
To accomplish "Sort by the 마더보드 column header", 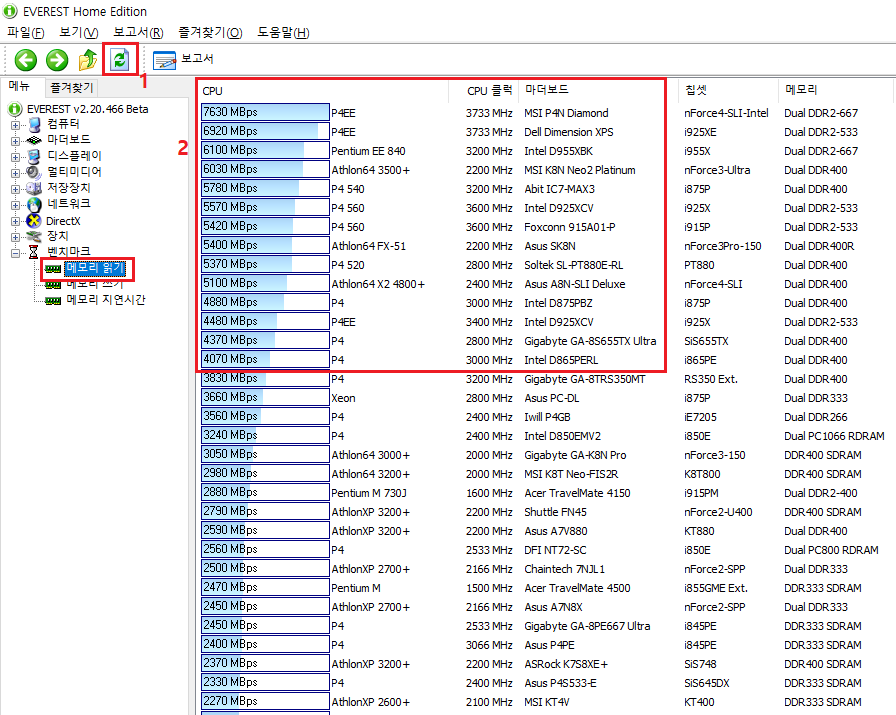I will [598, 90].
